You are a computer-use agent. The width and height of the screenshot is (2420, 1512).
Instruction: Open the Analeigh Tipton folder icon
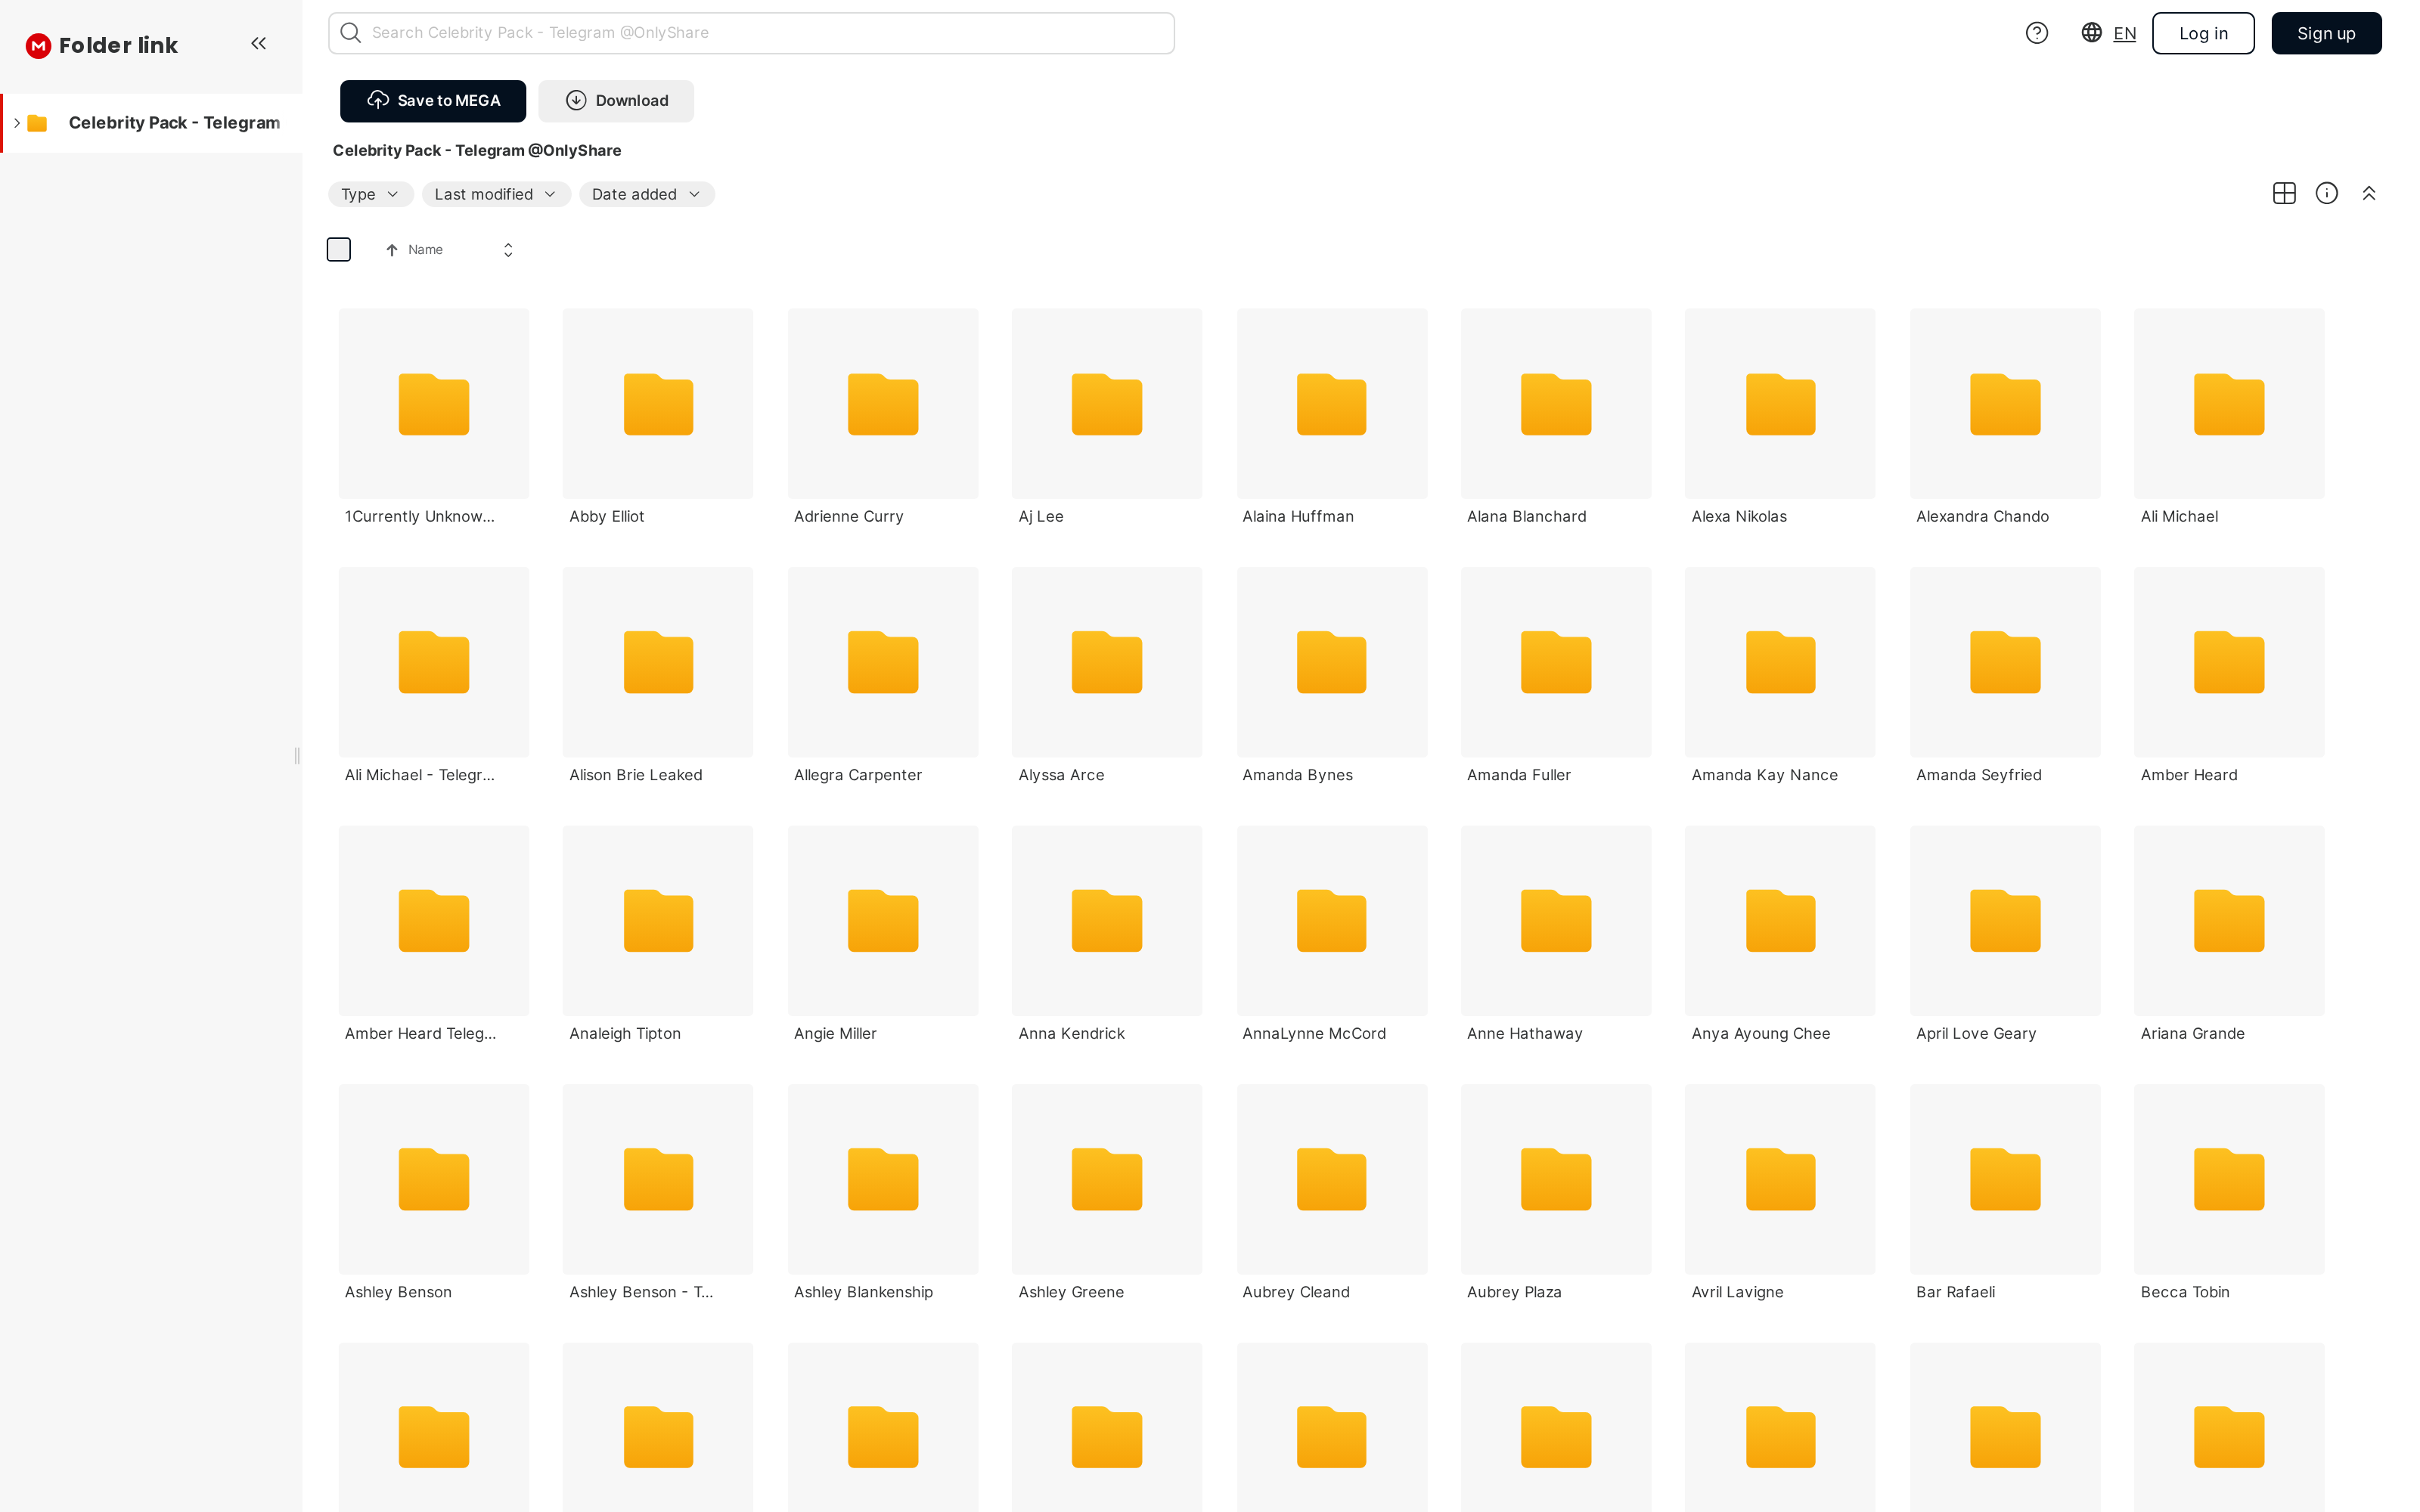coord(658,921)
